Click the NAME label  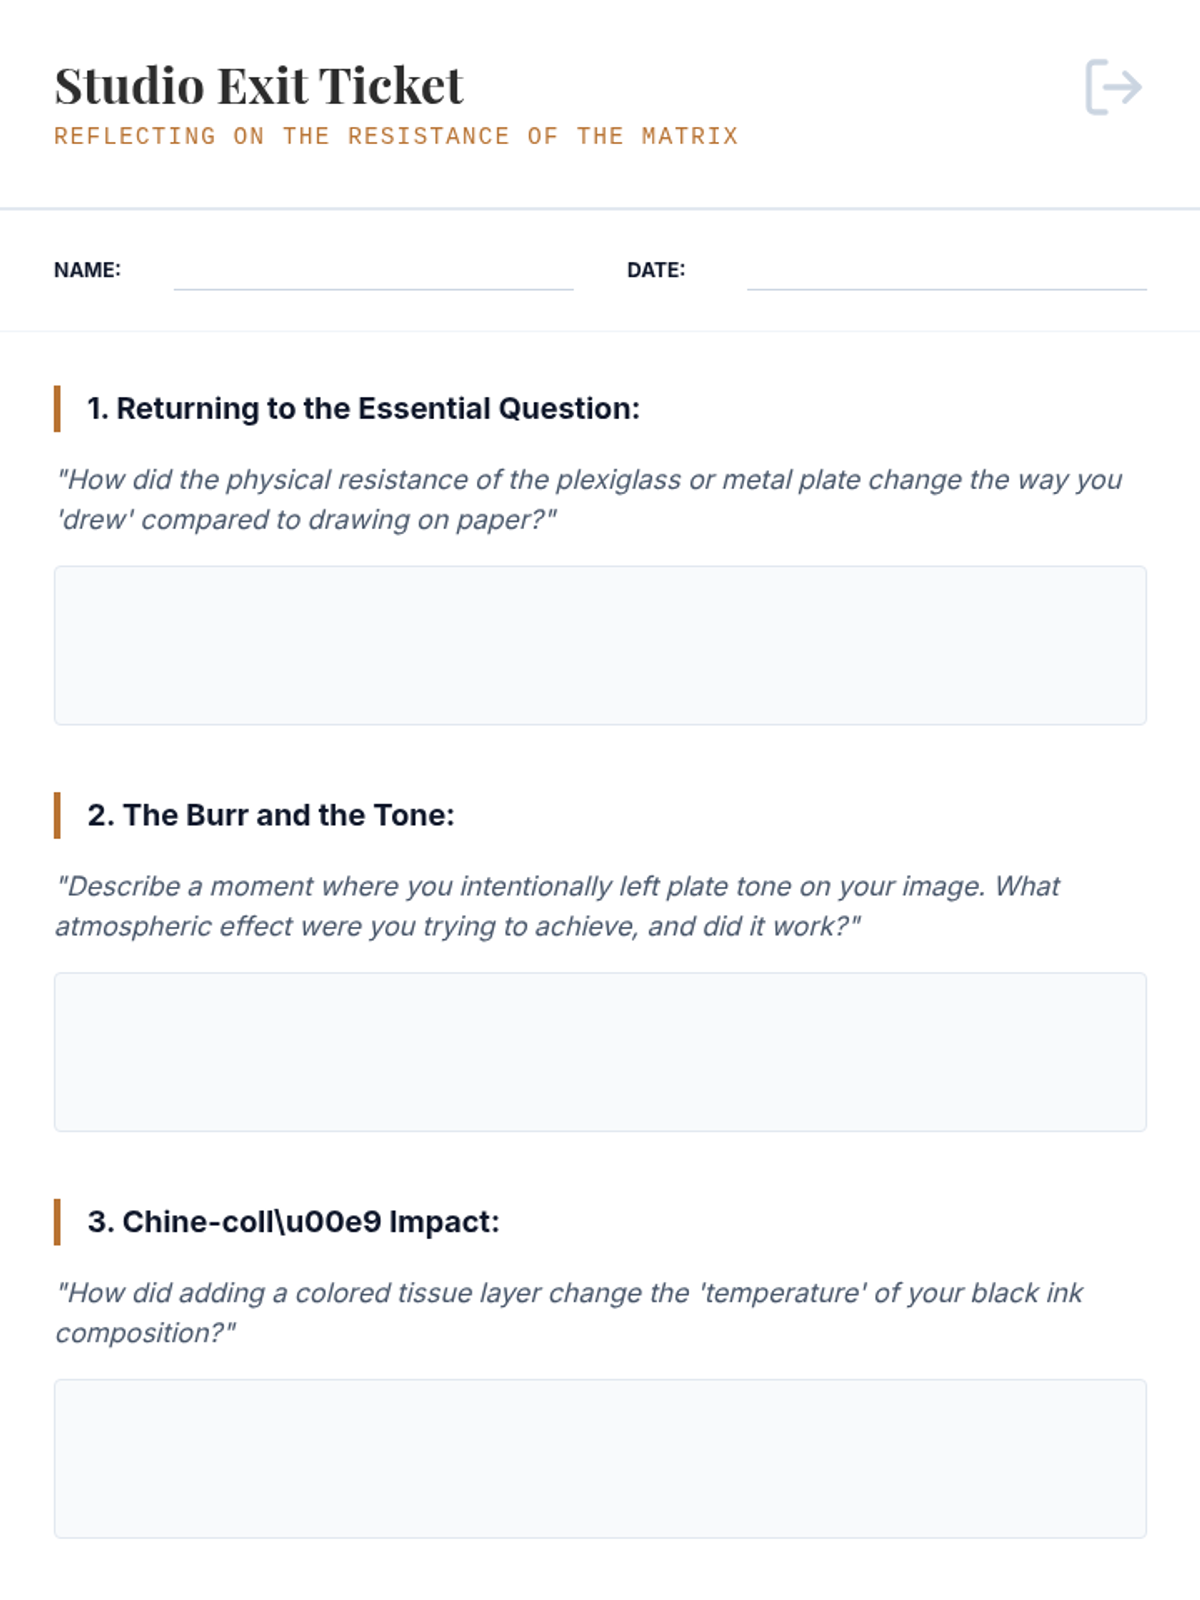point(87,270)
